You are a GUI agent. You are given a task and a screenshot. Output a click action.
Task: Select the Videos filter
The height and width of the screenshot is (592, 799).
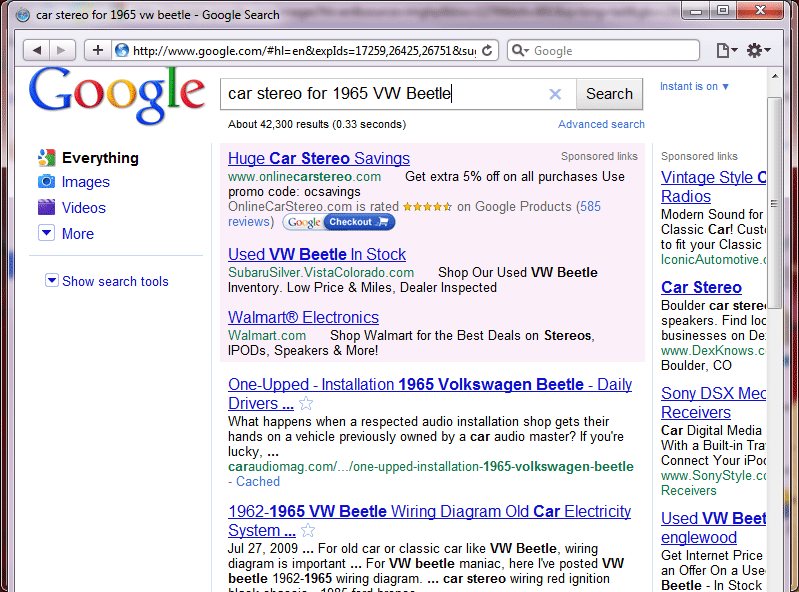84,208
